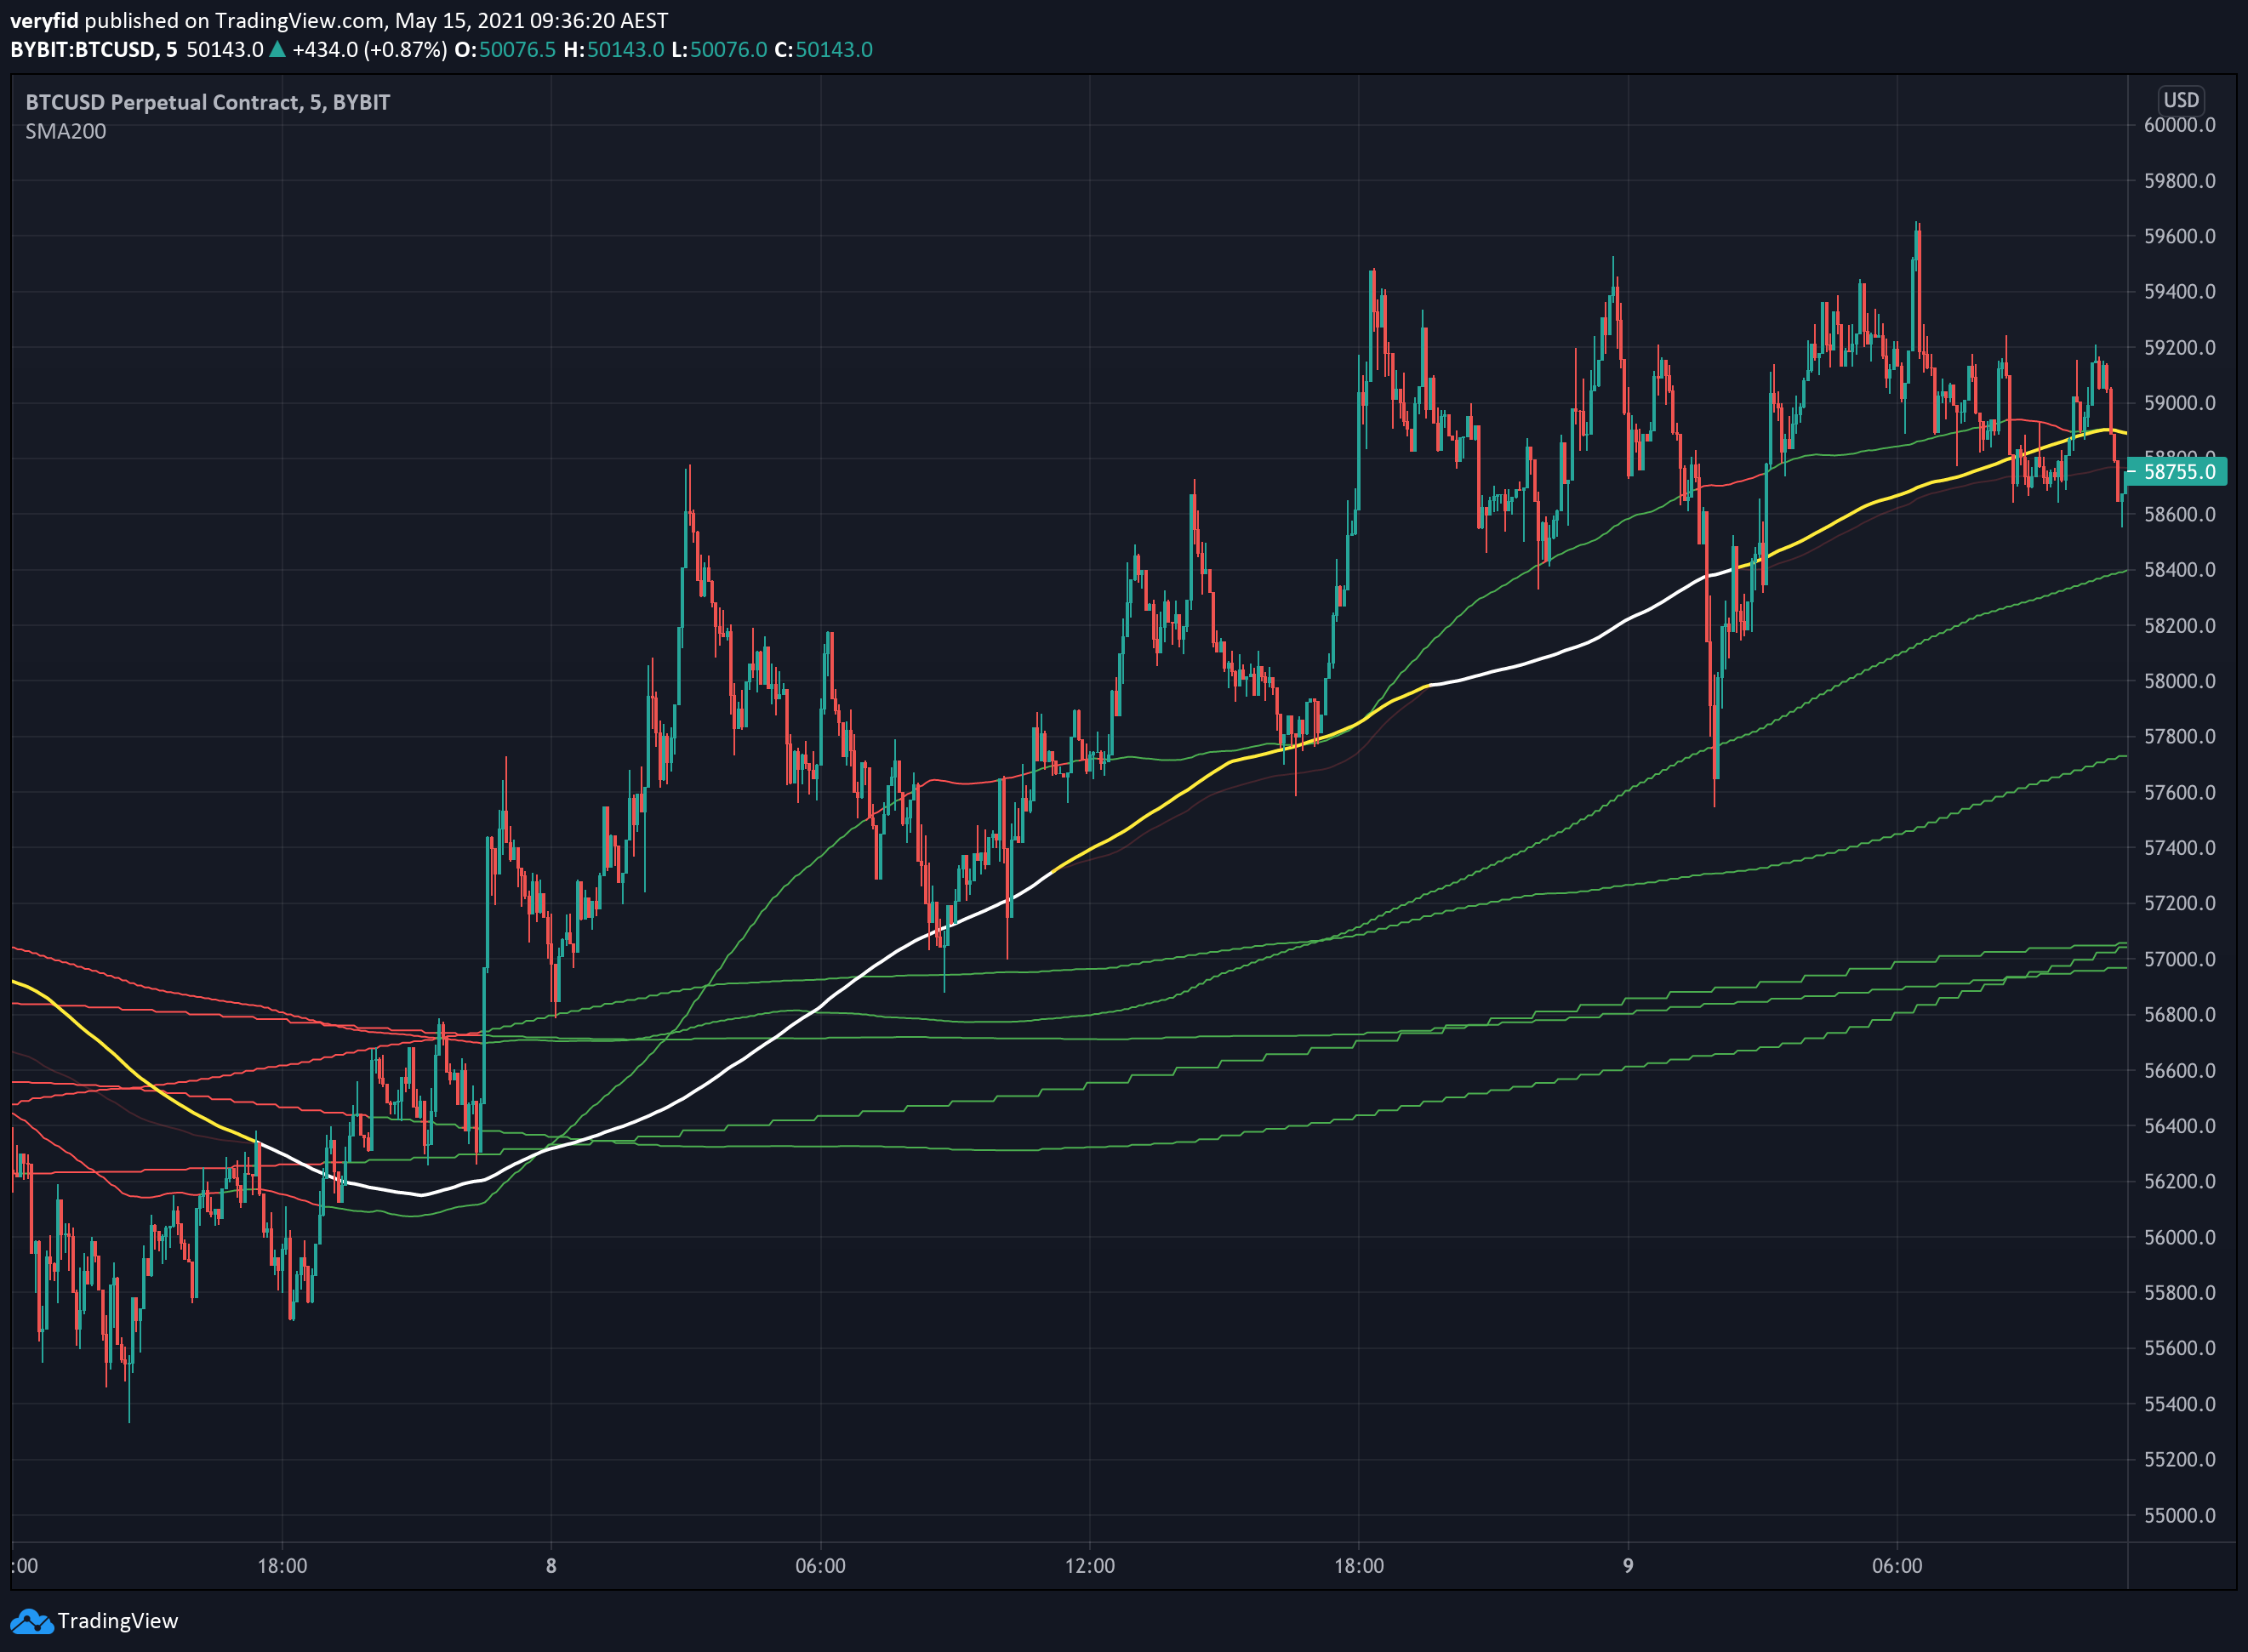
Task: Click the +434.0 (+0.87%) change value
Action: 369,49
